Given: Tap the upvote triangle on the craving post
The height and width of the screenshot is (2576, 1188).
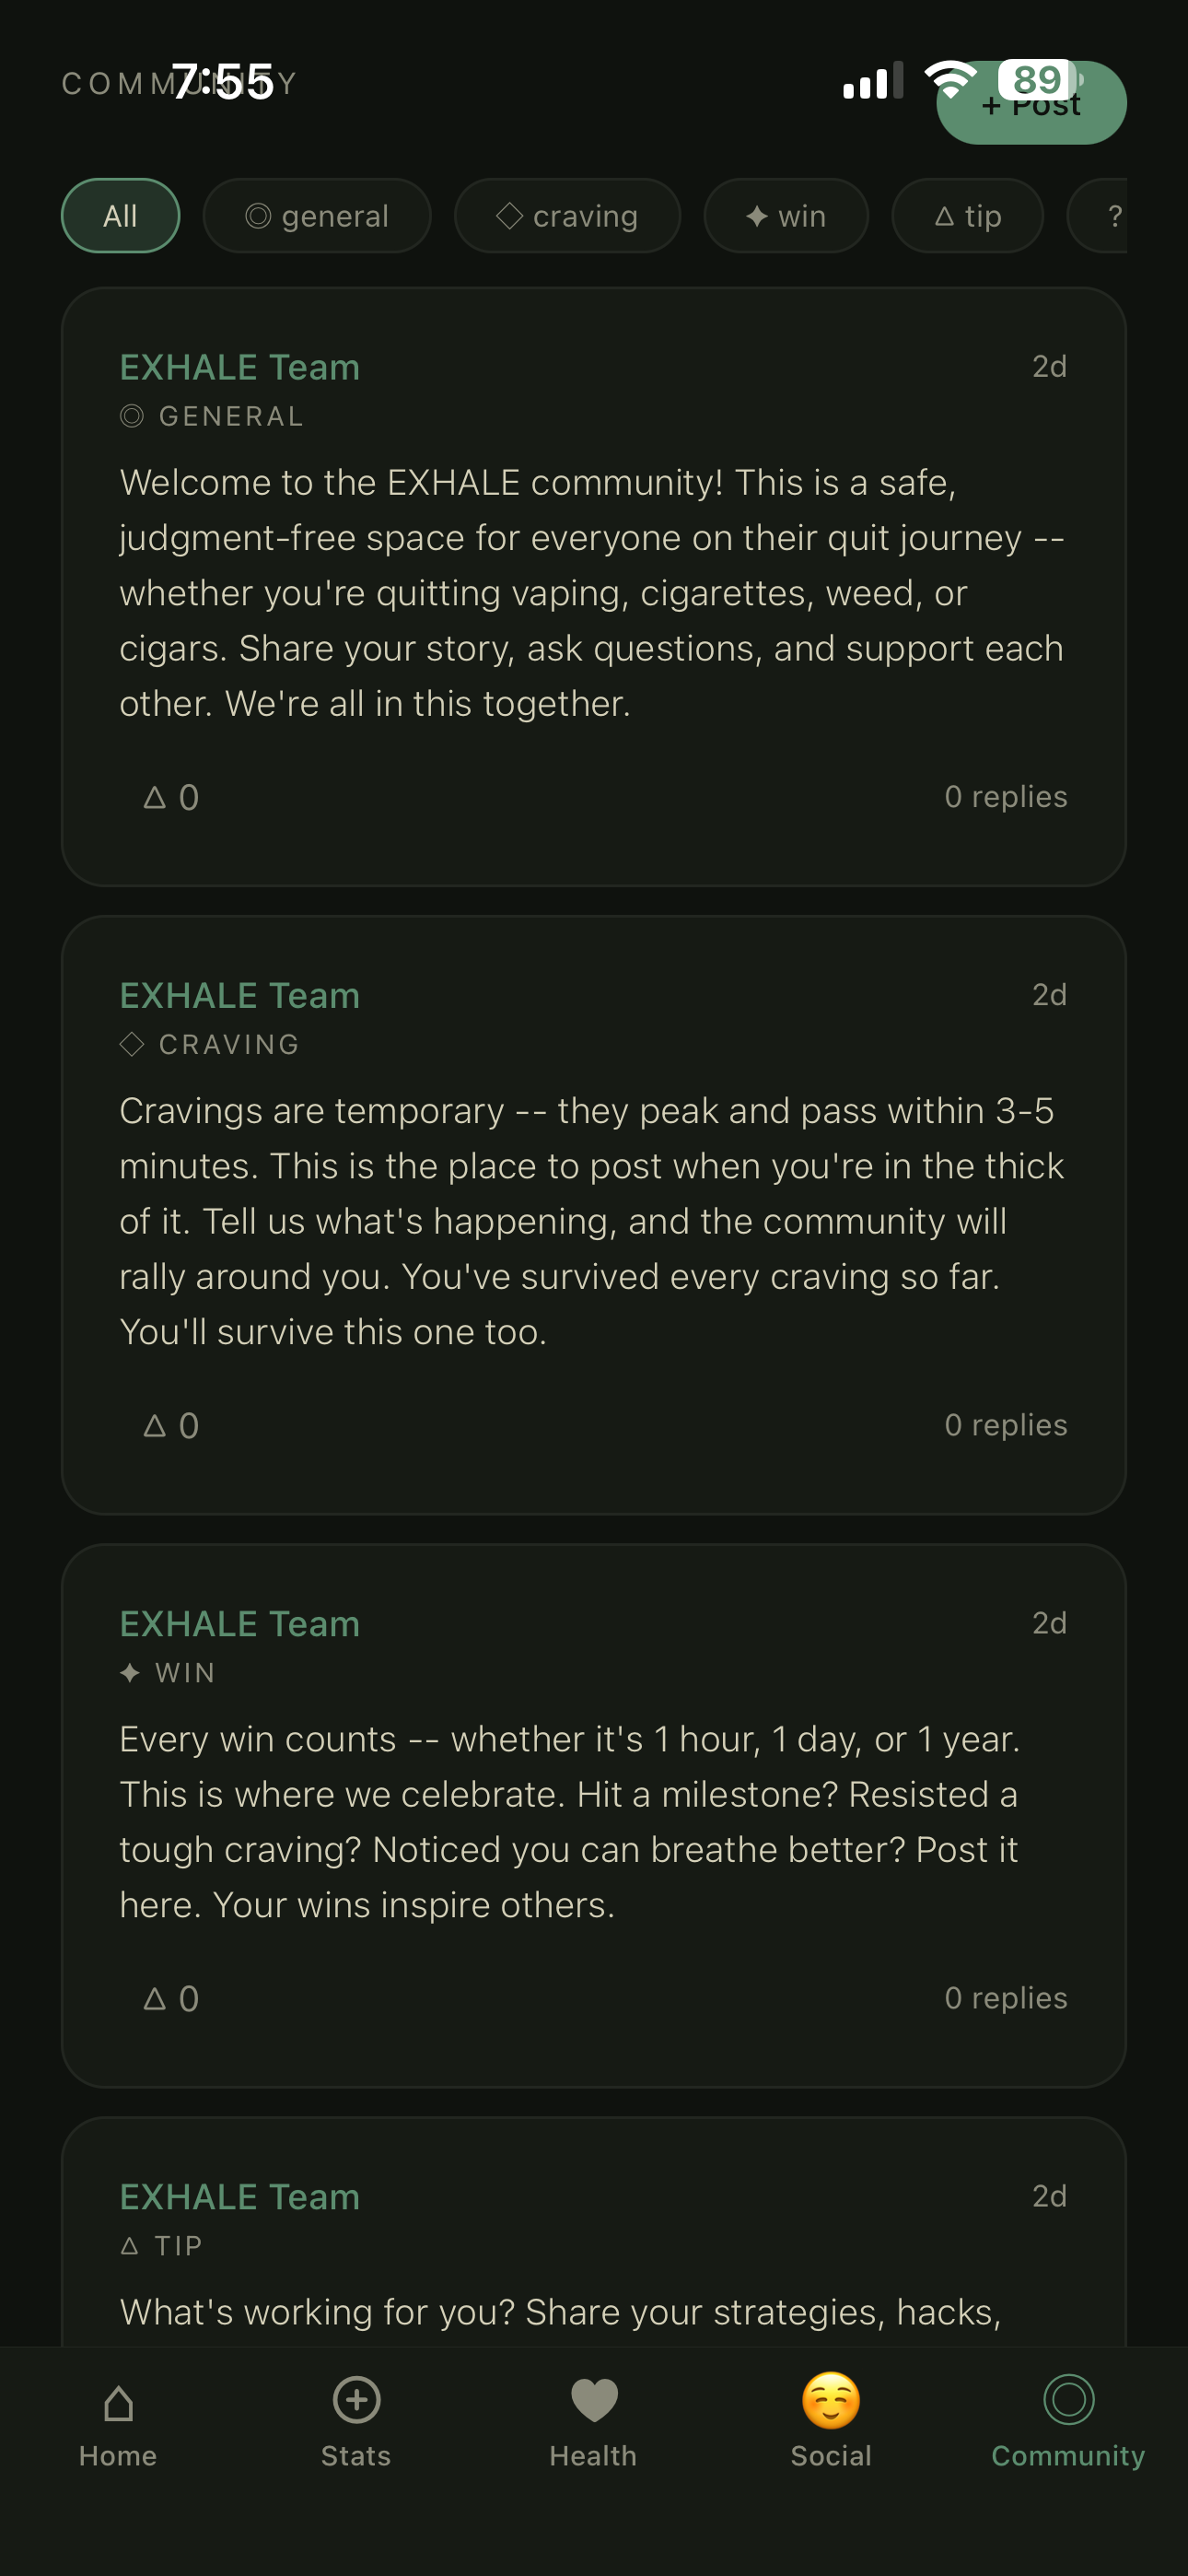Looking at the screenshot, I should tap(156, 1425).
